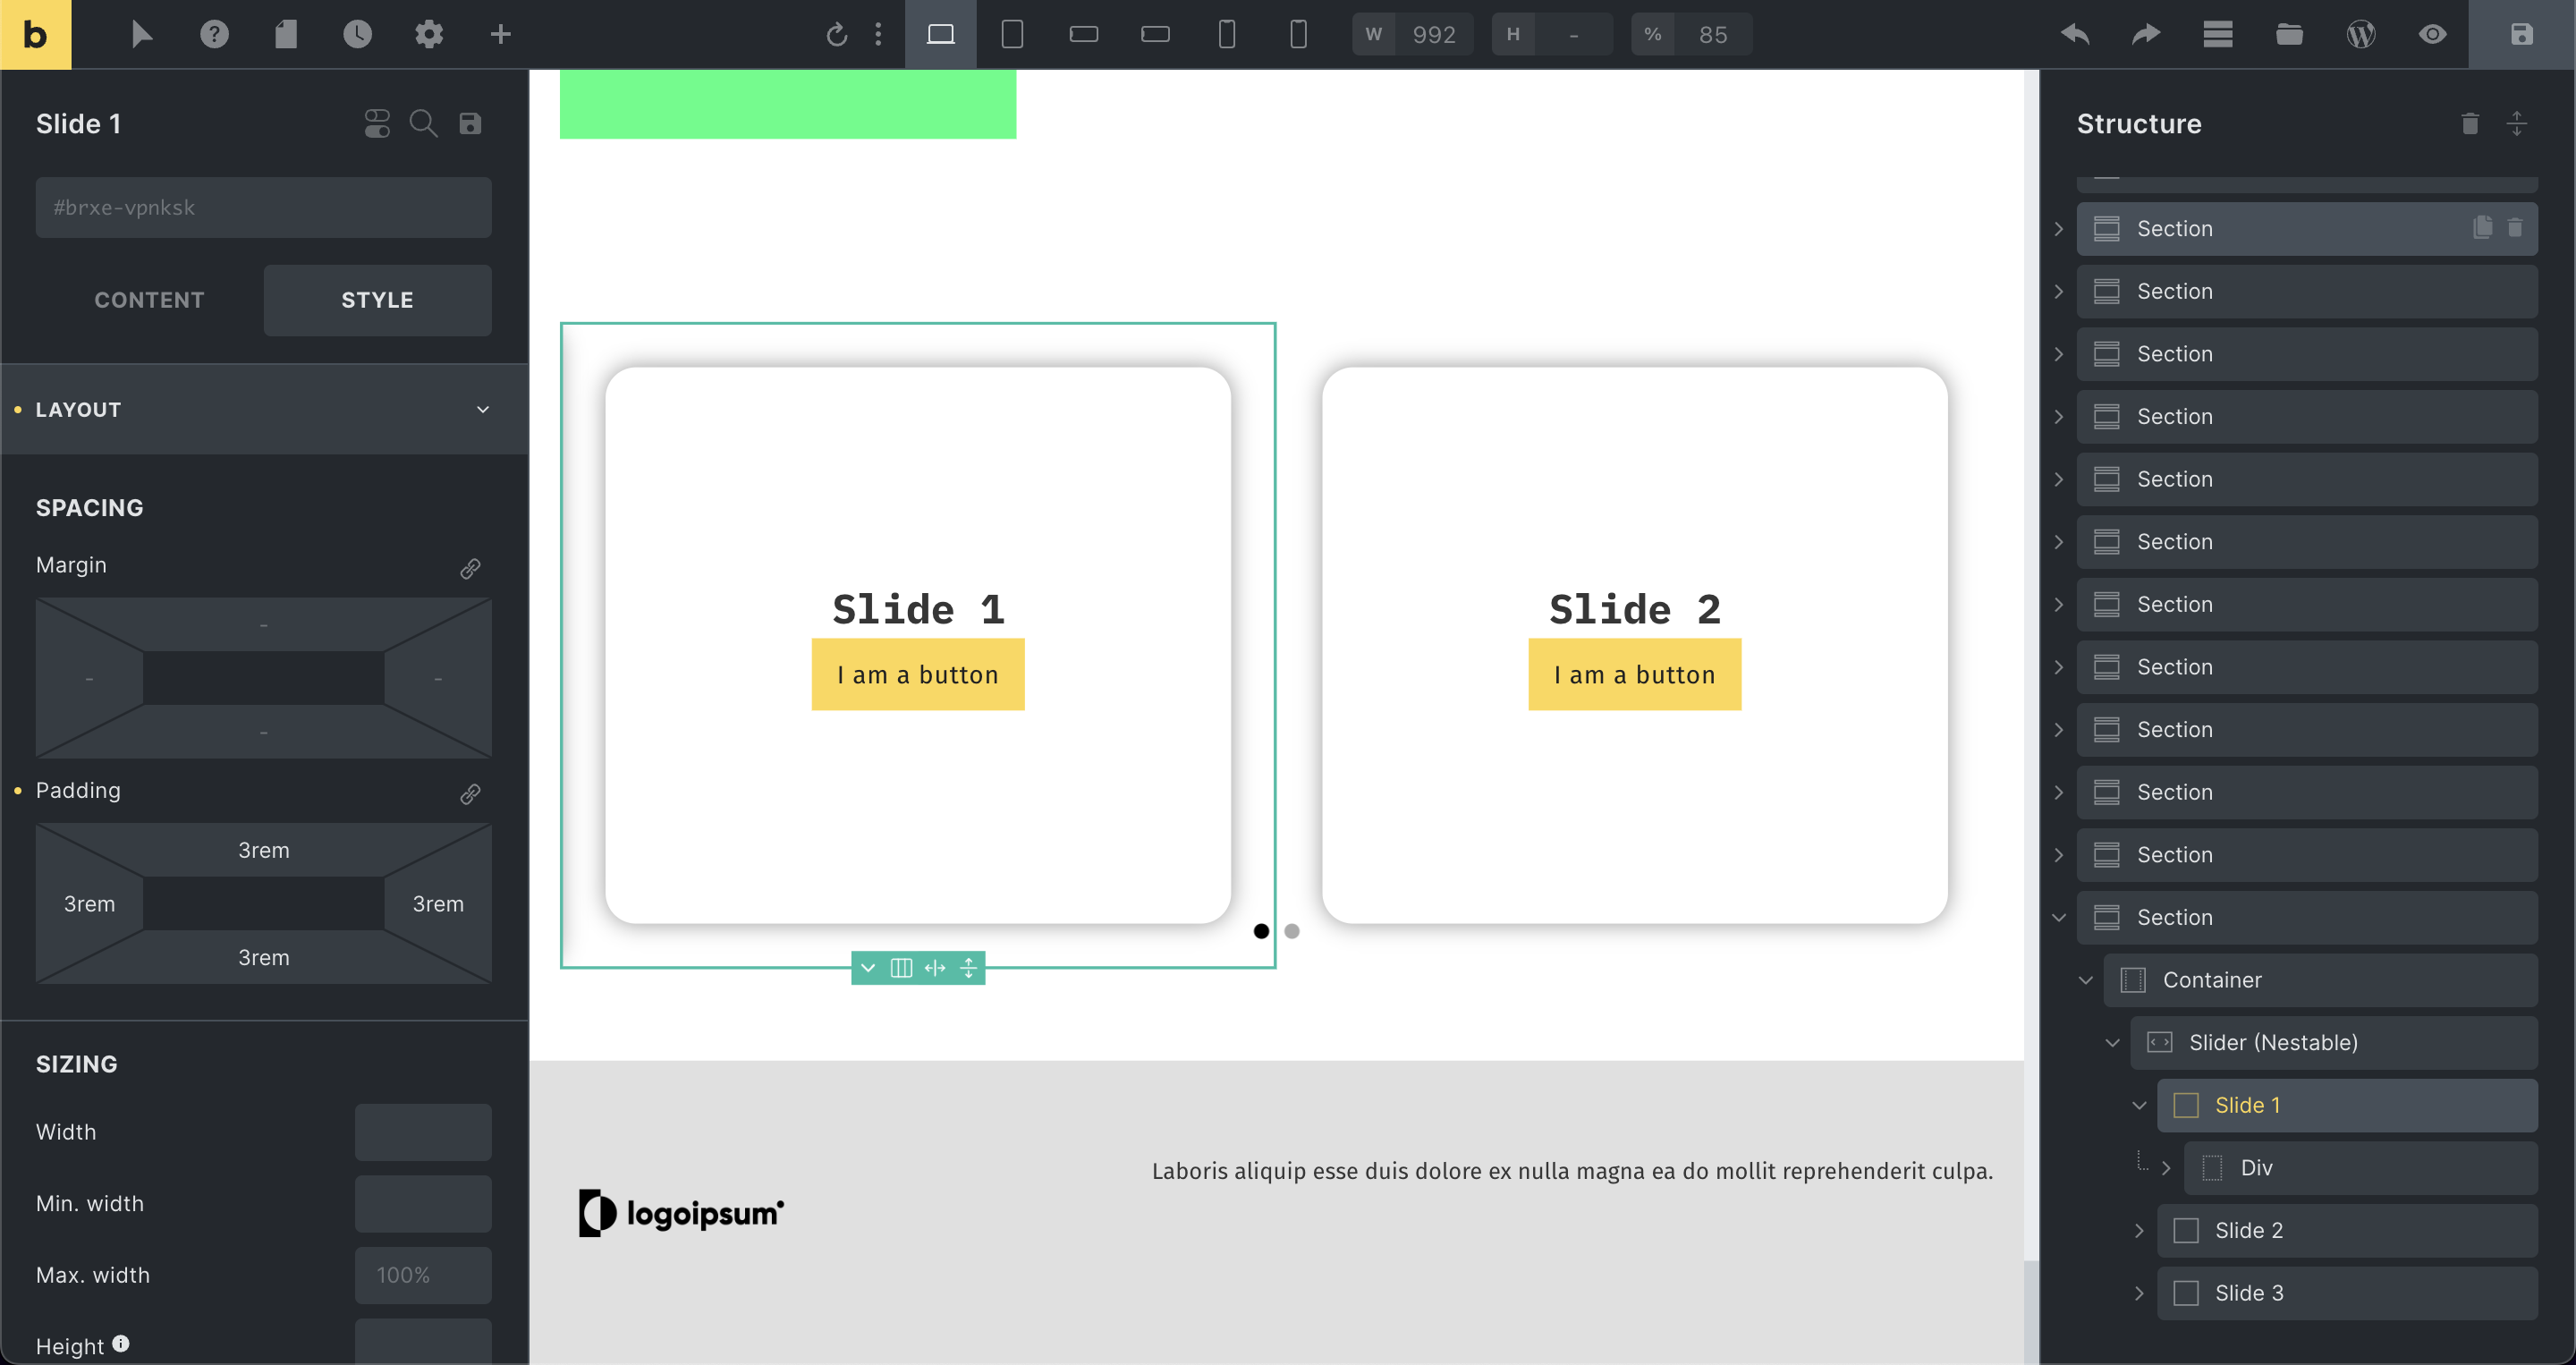The width and height of the screenshot is (2576, 1365).
Task: Click the Margin link-values icon
Action: [x=470, y=568]
